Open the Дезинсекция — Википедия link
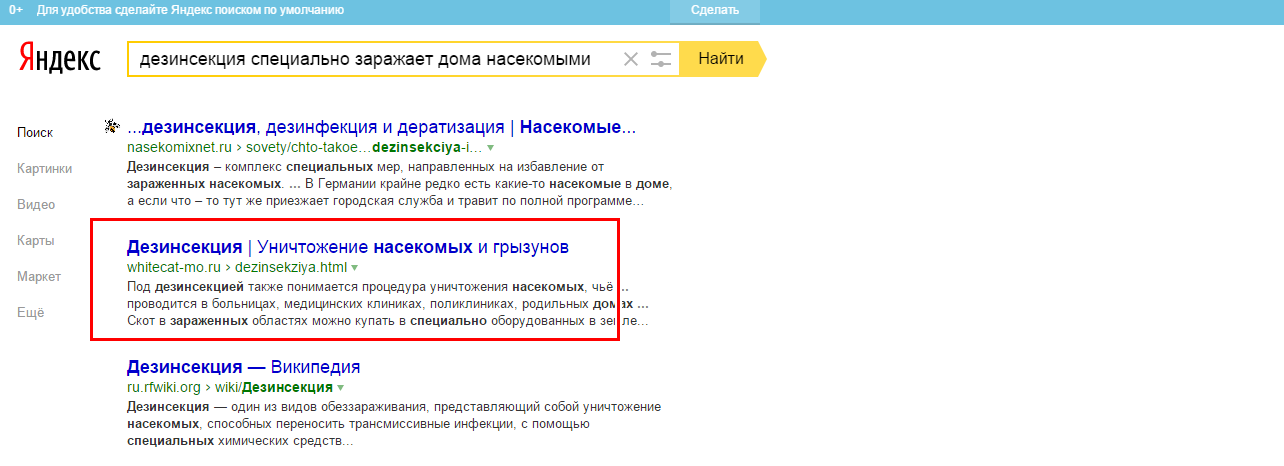 coord(243,366)
